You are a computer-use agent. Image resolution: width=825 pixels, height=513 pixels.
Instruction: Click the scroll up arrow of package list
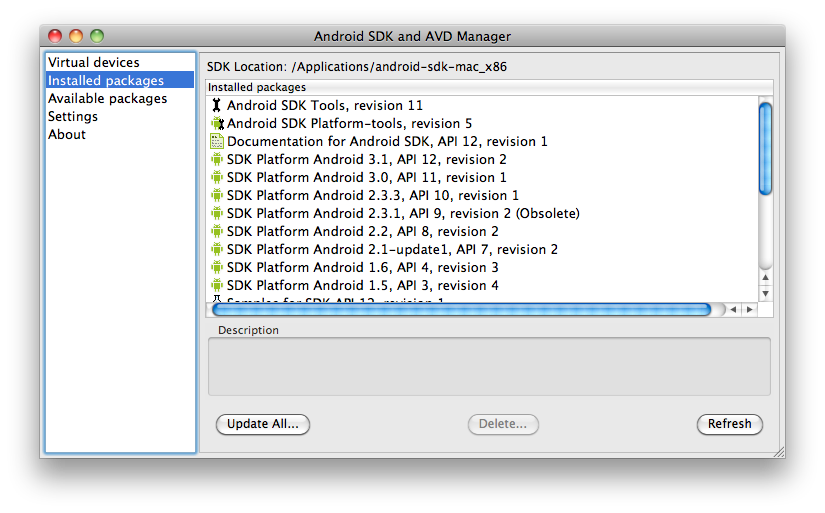(x=766, y=277)
